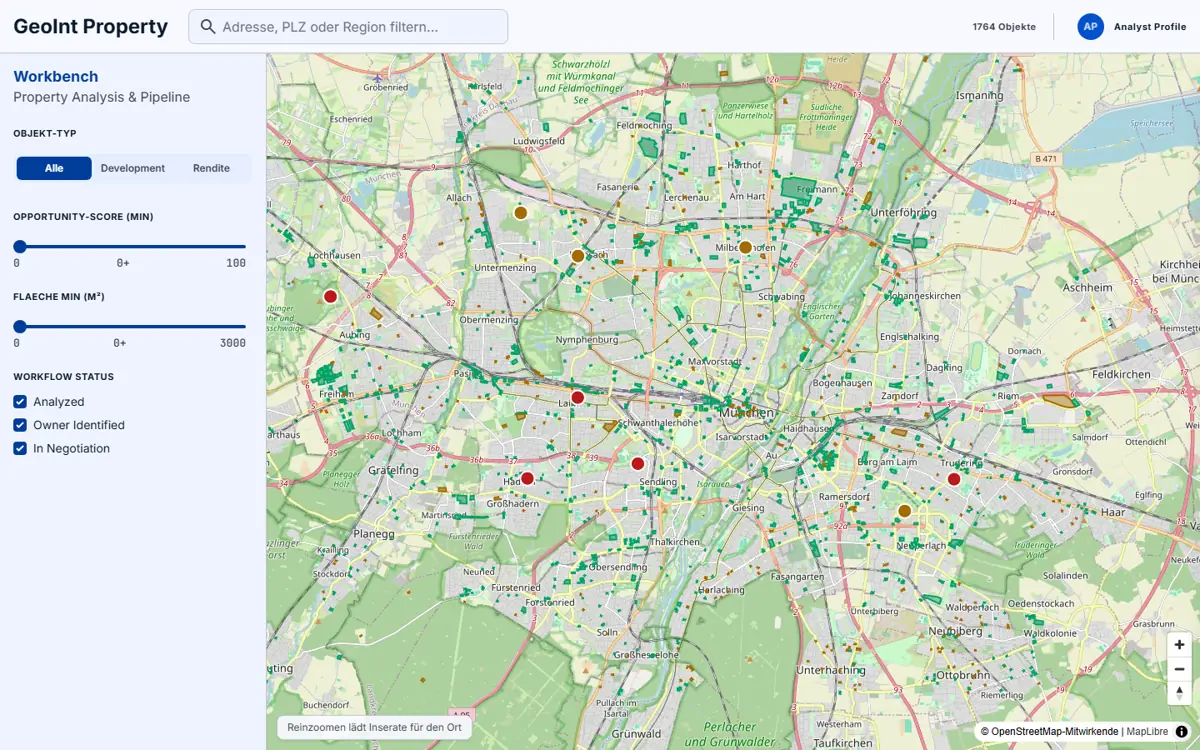Select the brown marker at Milbertshofen
This screenshot has height=750, width=1200.
[745, 247]
